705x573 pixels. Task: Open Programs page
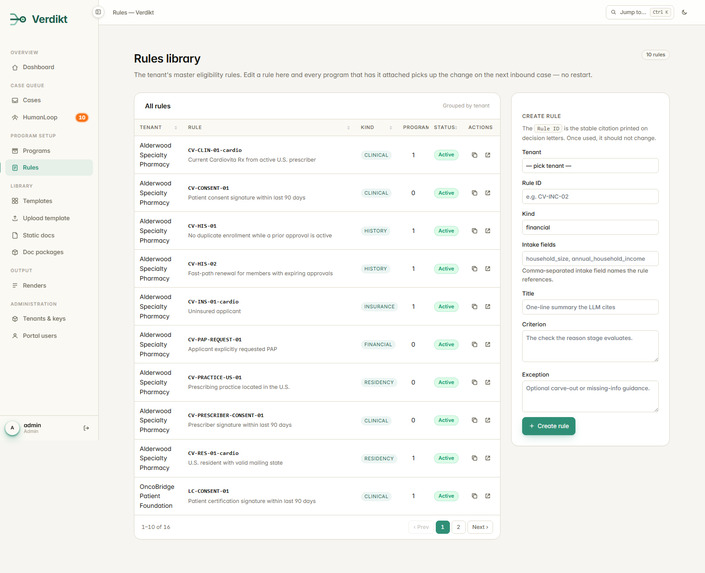coord(49,151)
